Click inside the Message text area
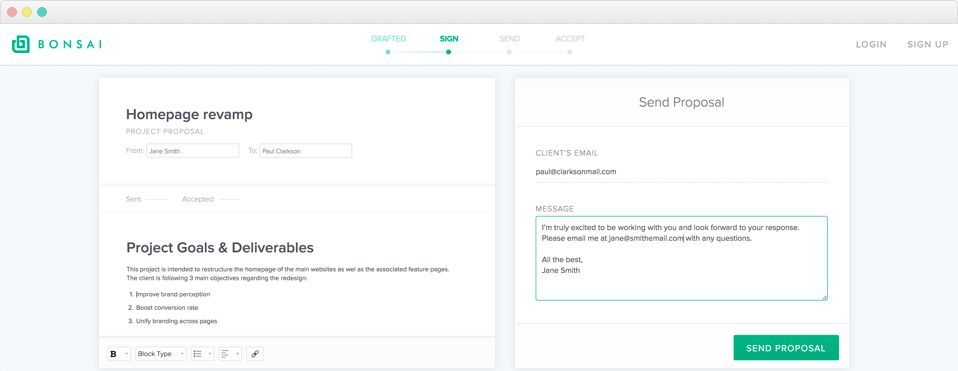The width and height of the screenshot is (958, 371). coord(681,258)
